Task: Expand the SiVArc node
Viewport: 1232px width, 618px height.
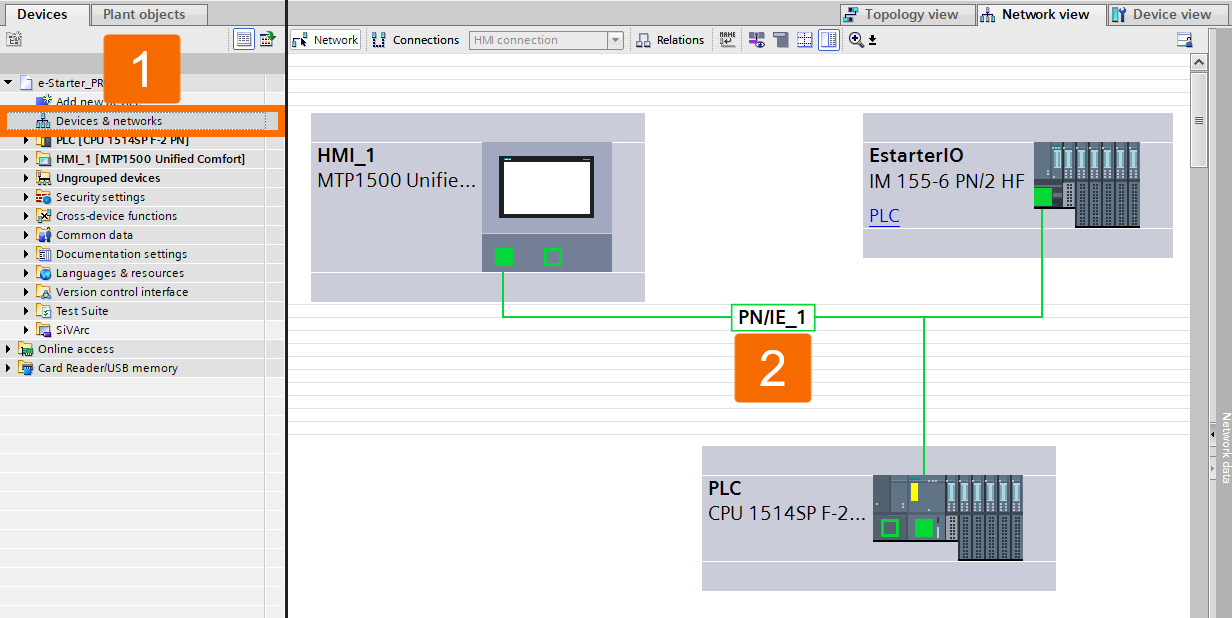Action: pyautogui.click(x=27, y=330)
